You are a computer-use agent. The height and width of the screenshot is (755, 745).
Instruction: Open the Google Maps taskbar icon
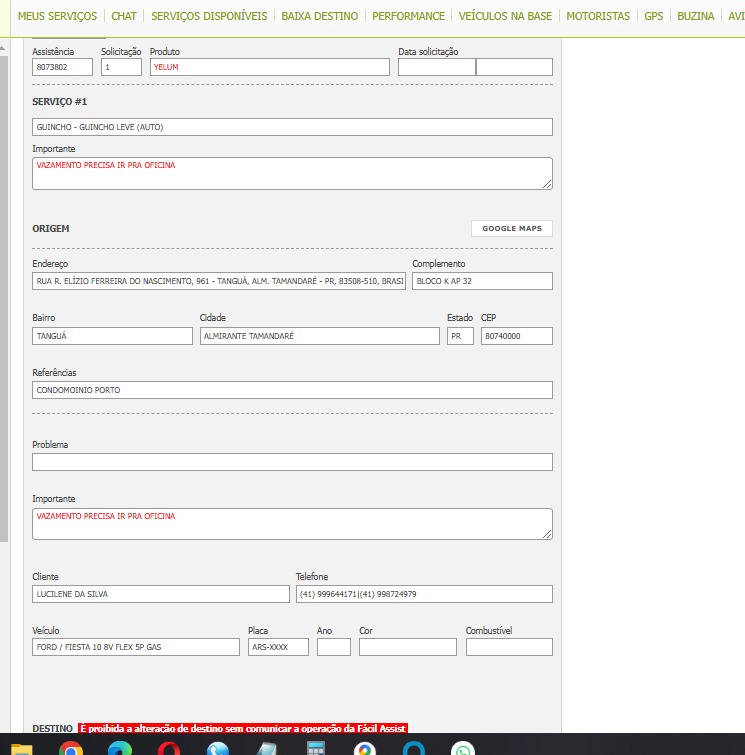(x=365, y=749)
